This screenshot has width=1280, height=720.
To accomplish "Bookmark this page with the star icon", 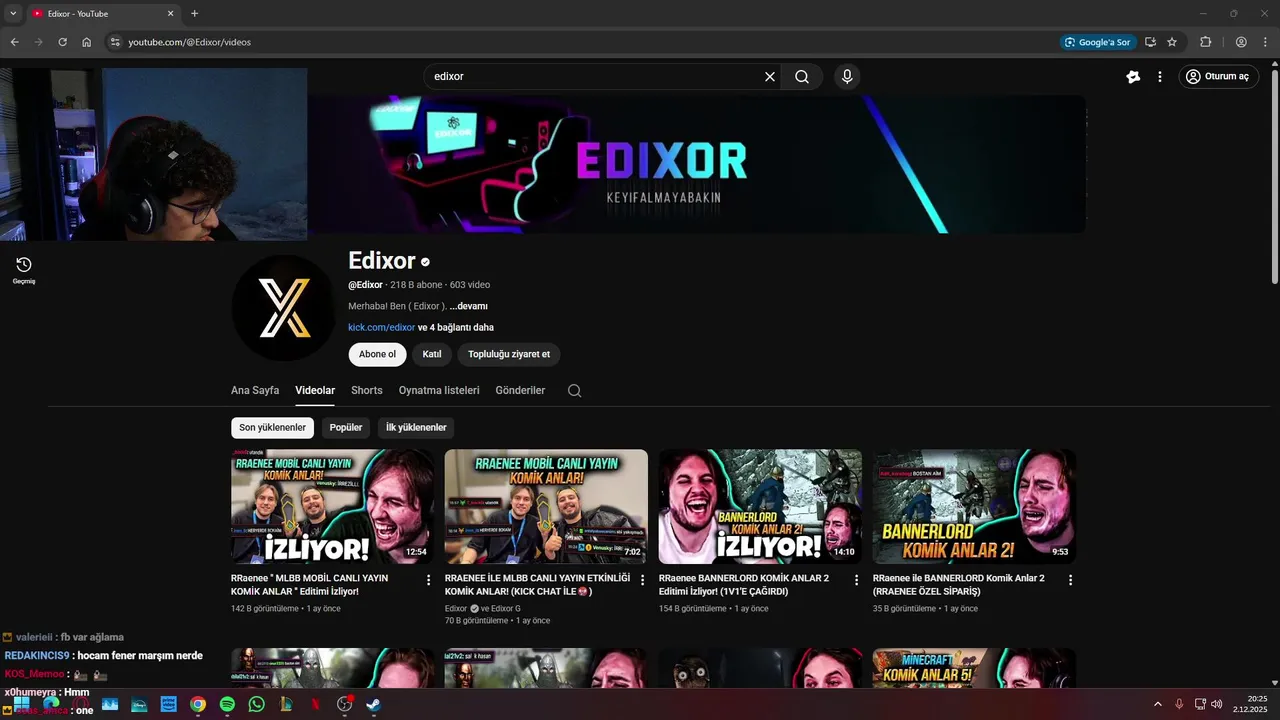I will 1172,42.
